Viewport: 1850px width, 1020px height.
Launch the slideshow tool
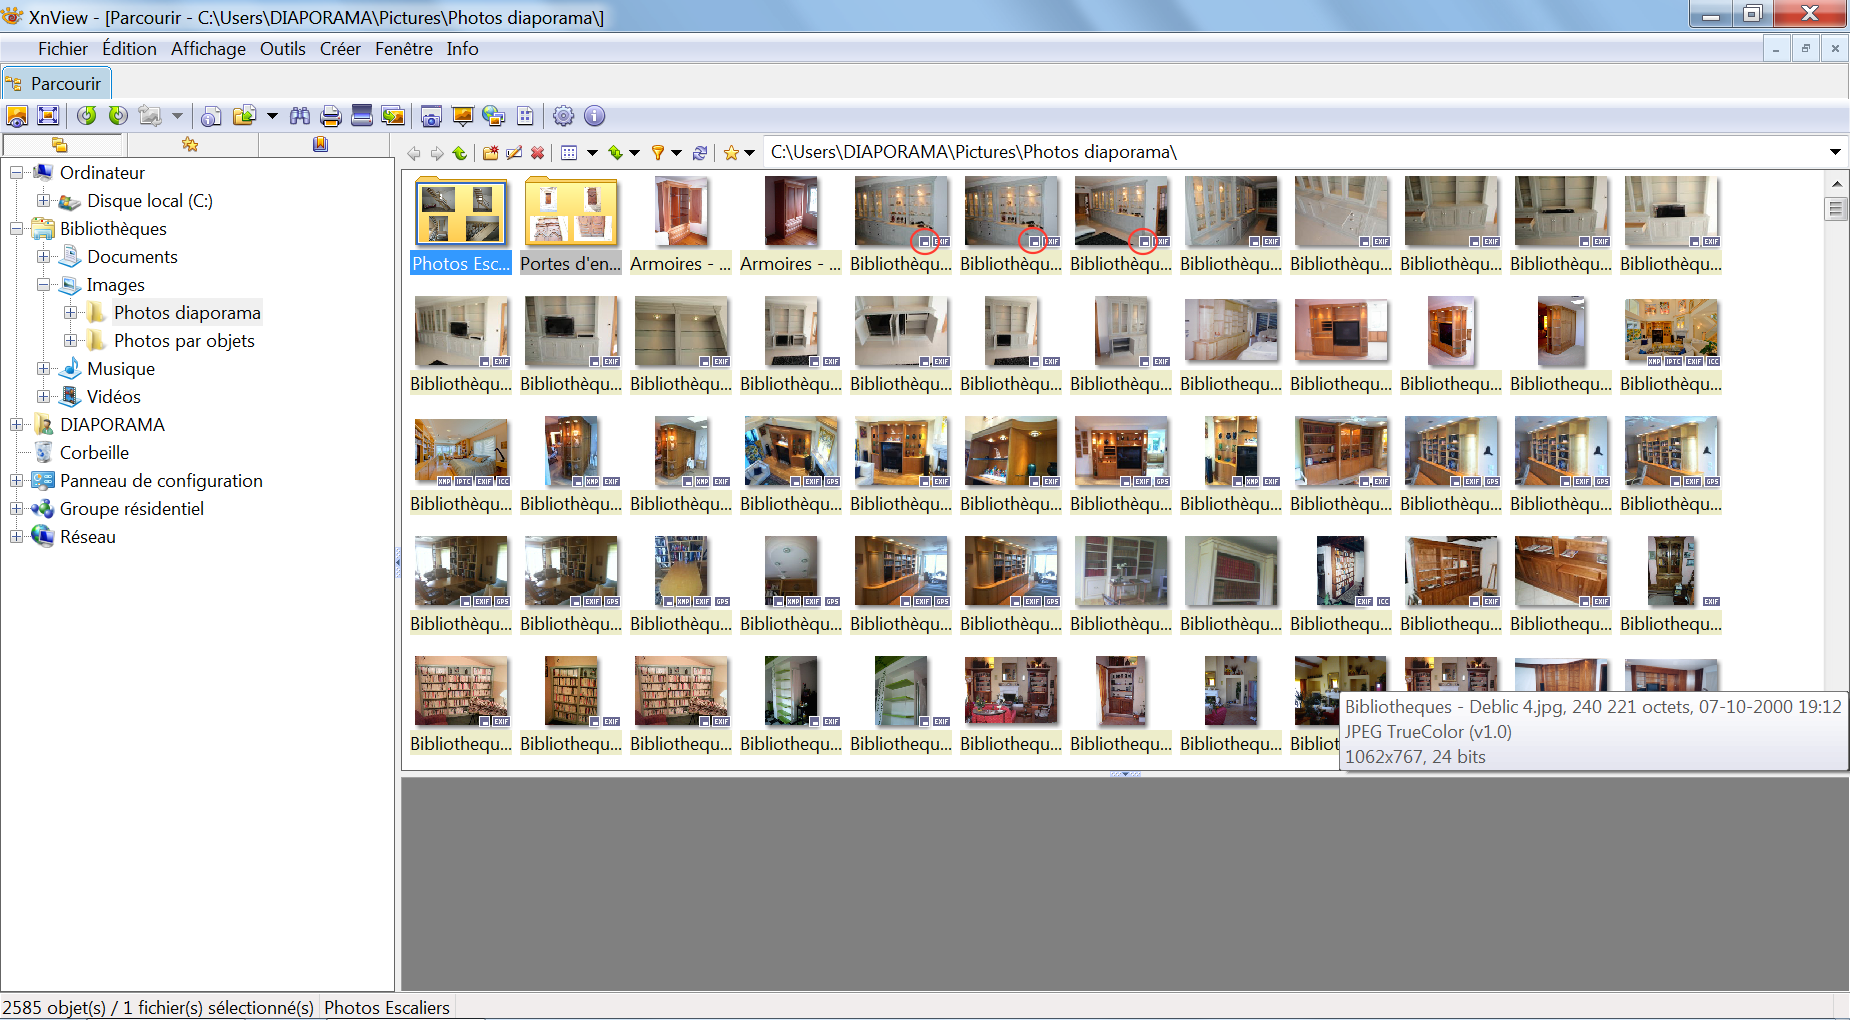coord(462,116)
